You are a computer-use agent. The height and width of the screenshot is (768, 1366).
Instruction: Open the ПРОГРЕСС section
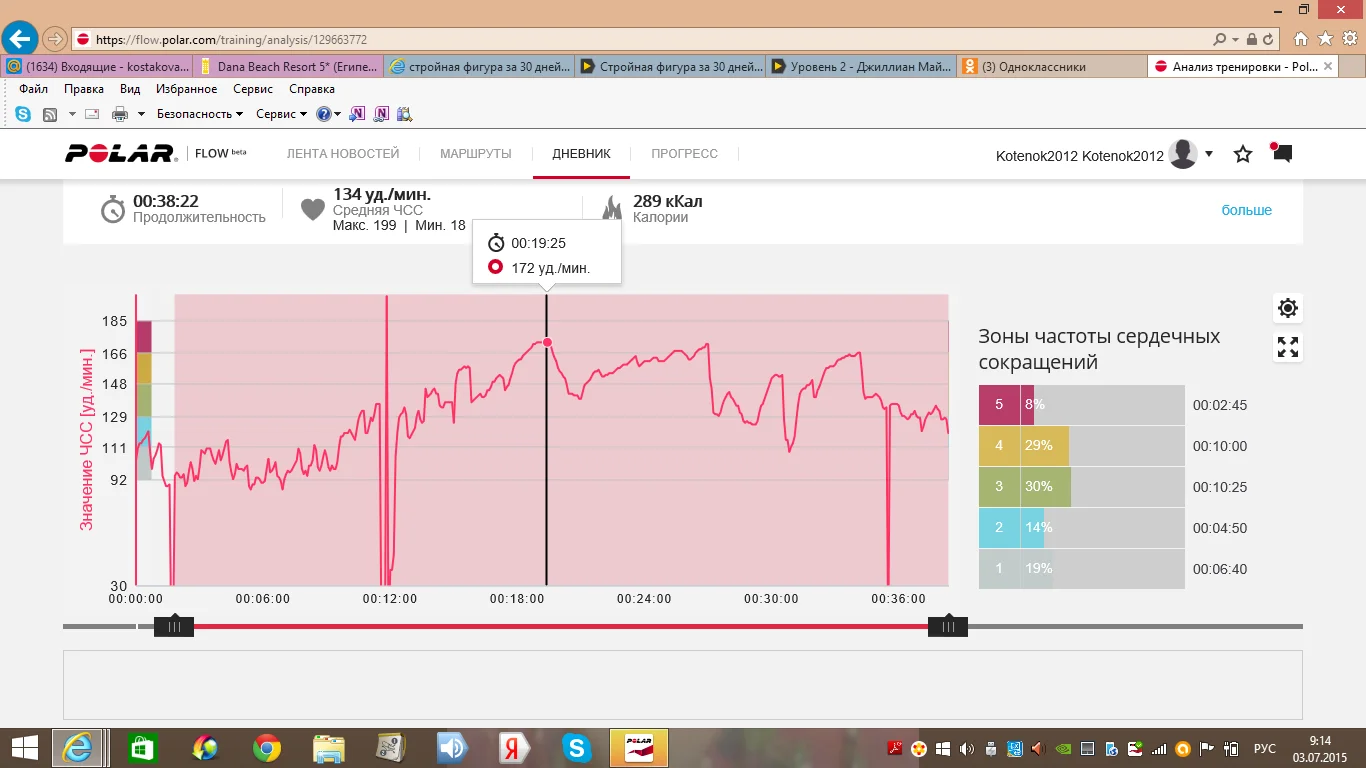pos(684,154)
